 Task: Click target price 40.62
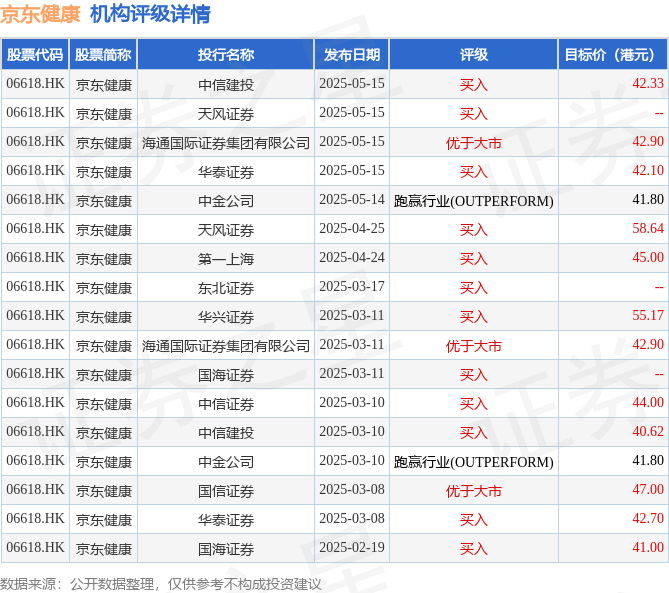tap(648, 431)
